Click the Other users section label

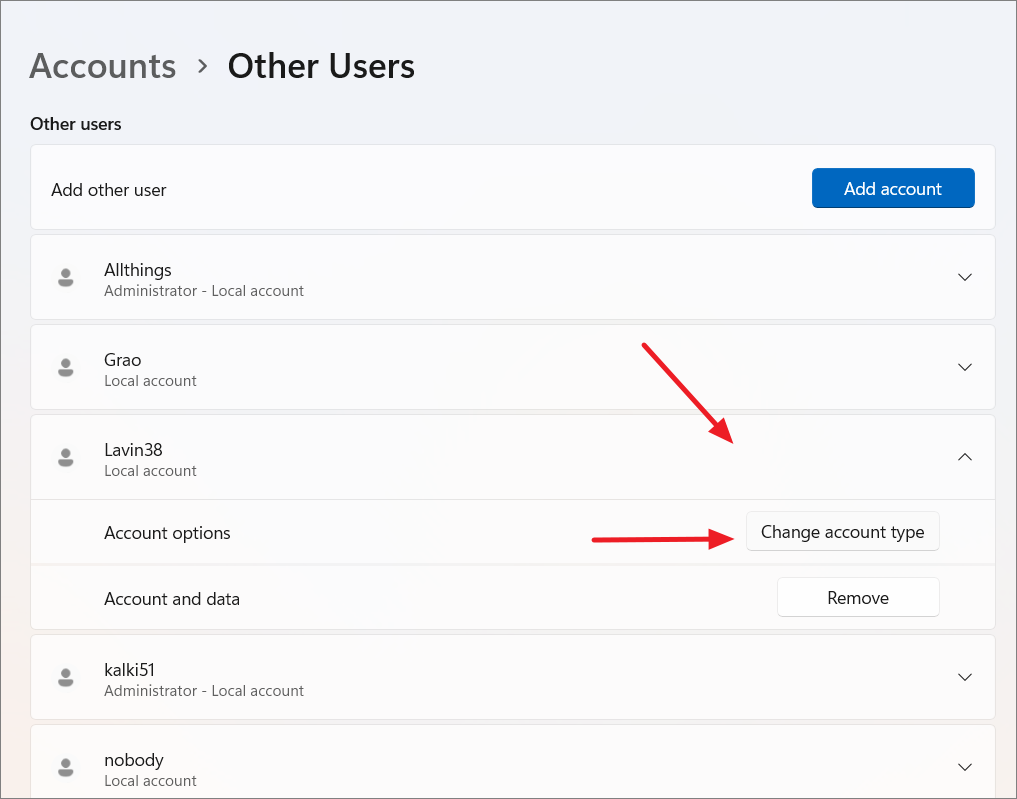[75, 124]
